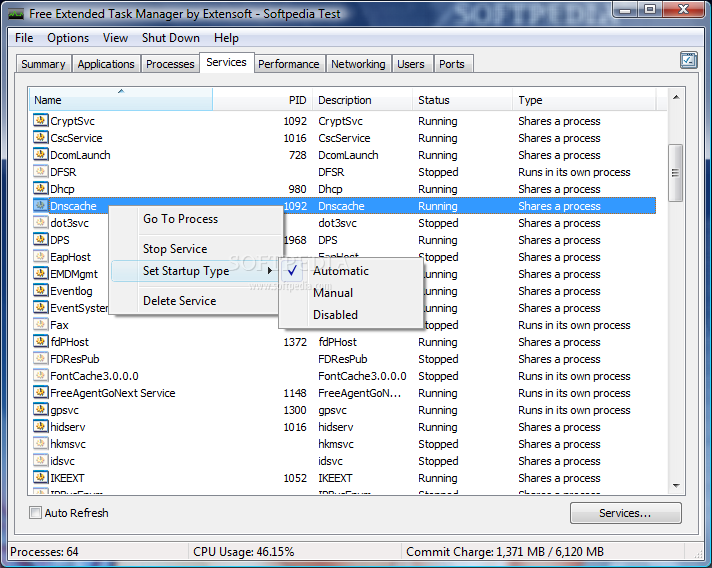Select Disabled startup type

click(x=350, y=315)
